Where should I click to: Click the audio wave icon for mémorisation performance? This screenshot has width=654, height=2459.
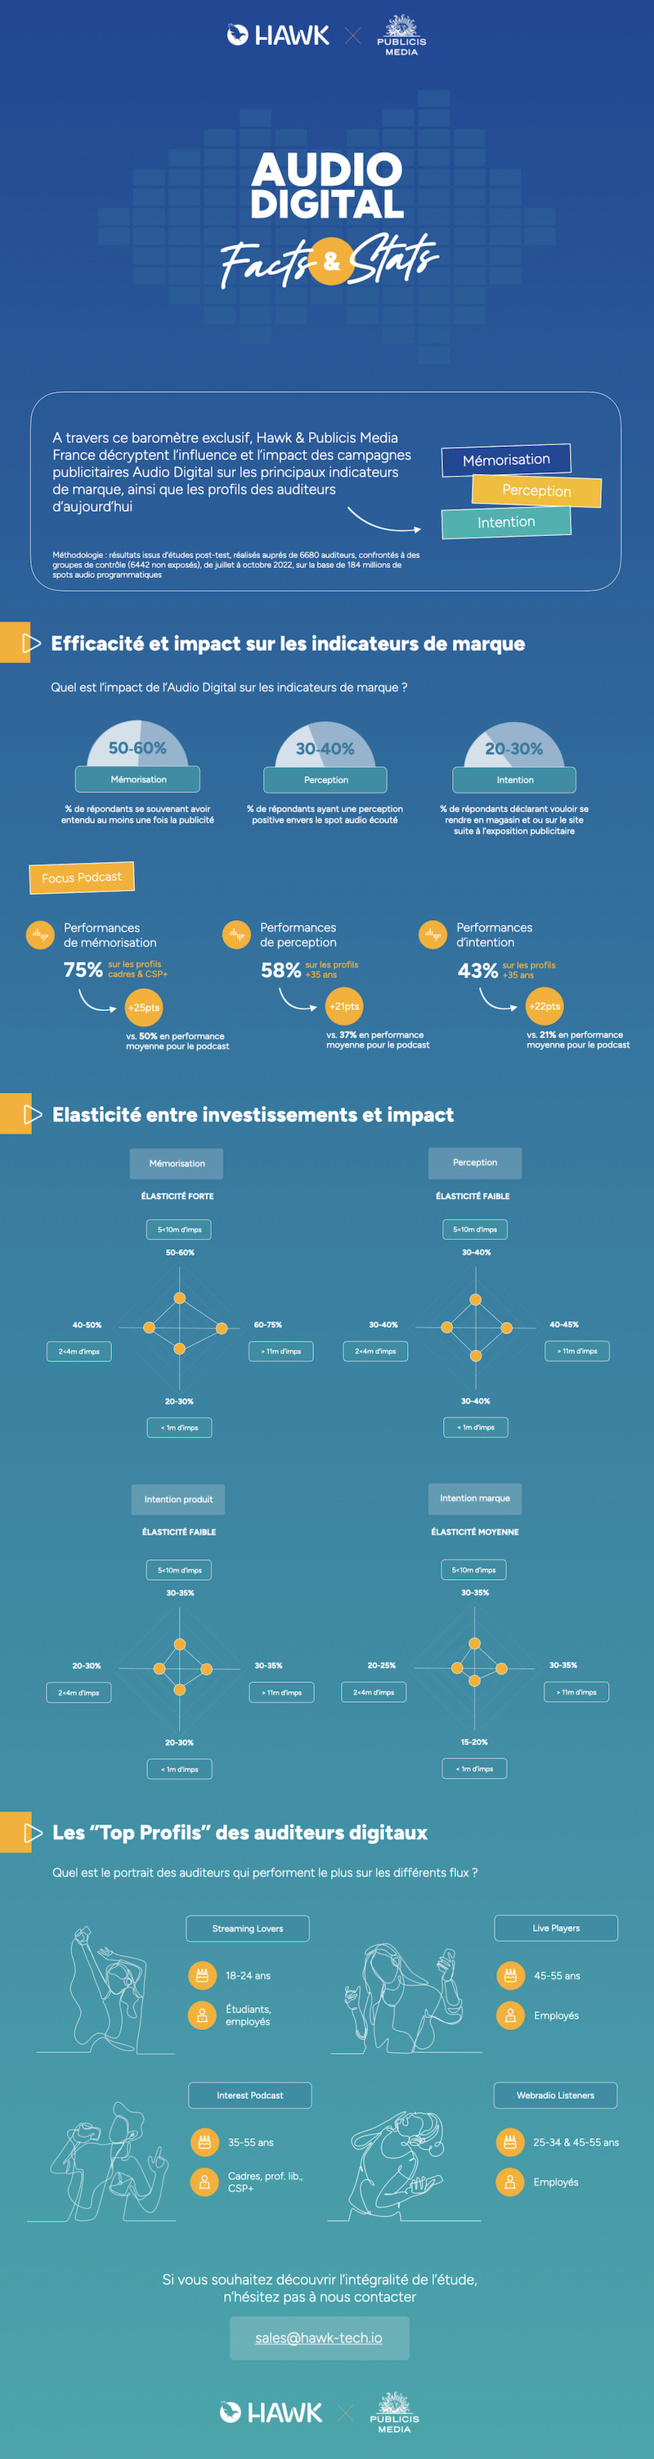(40, 935)
